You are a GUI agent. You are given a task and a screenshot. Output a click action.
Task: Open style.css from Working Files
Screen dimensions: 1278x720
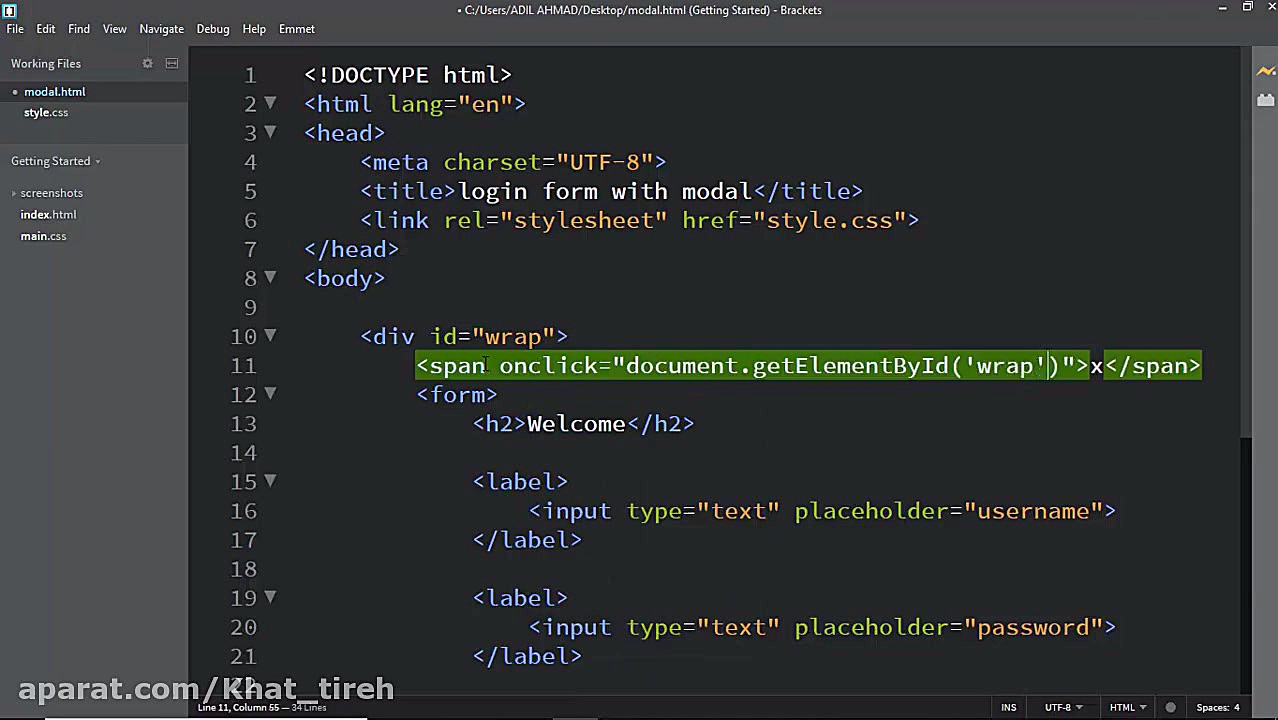tap(46, 112)
